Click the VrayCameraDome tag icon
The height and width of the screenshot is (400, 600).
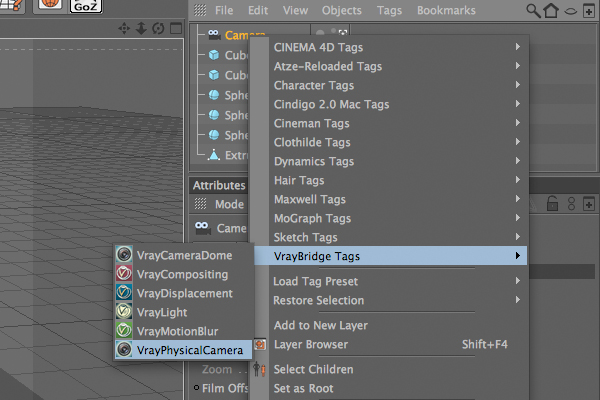click(x=124, y=254)
